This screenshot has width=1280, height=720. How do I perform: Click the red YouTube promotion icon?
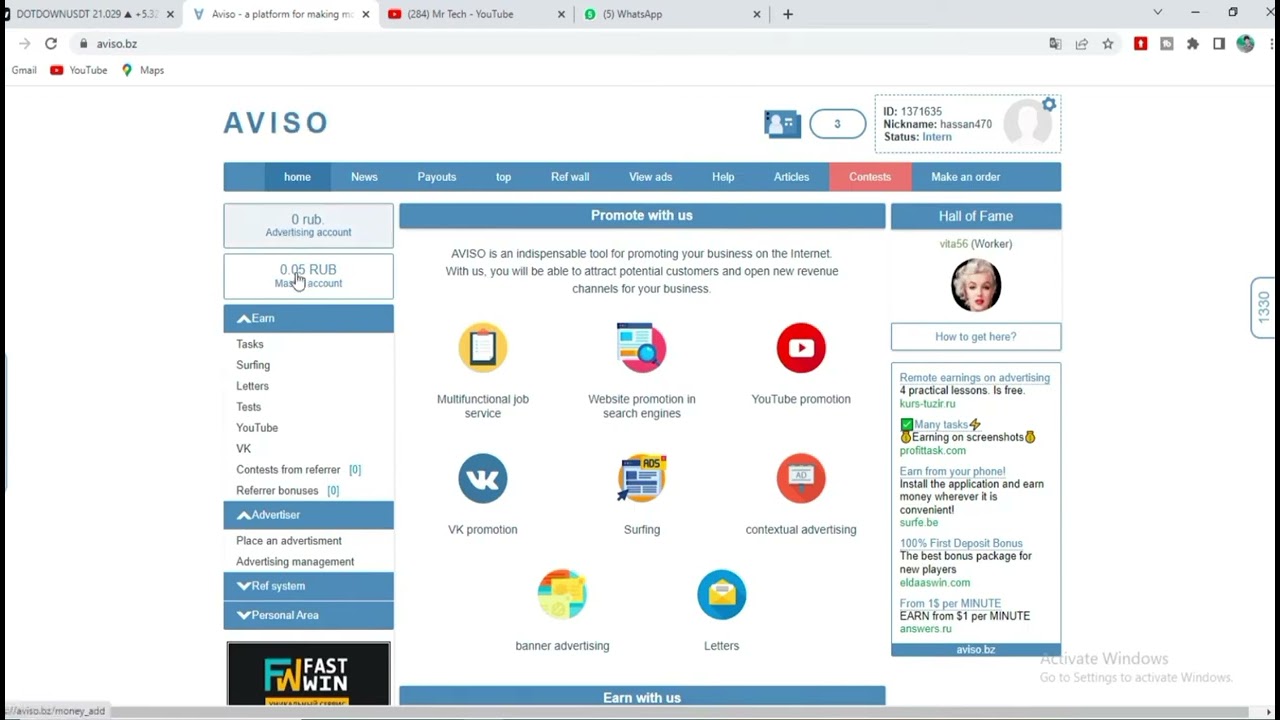coord(801,348)
